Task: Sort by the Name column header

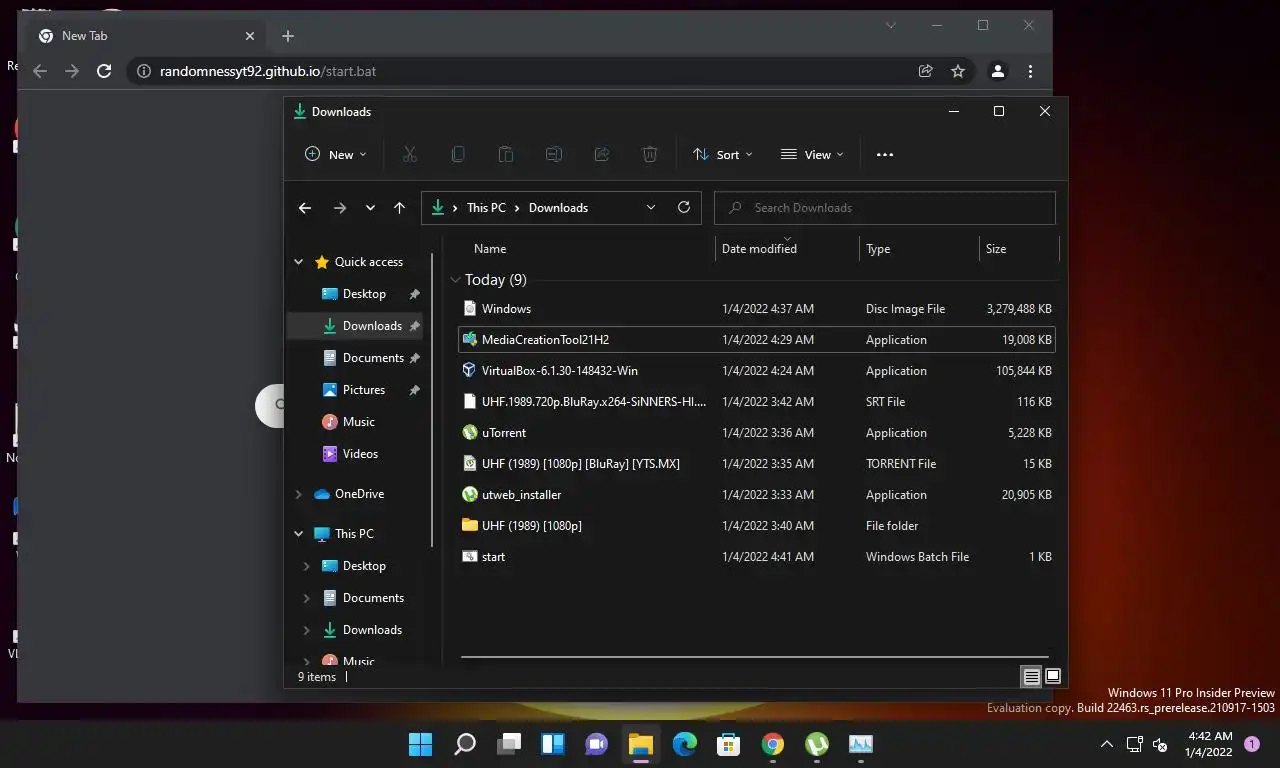Action: (490, 249)
